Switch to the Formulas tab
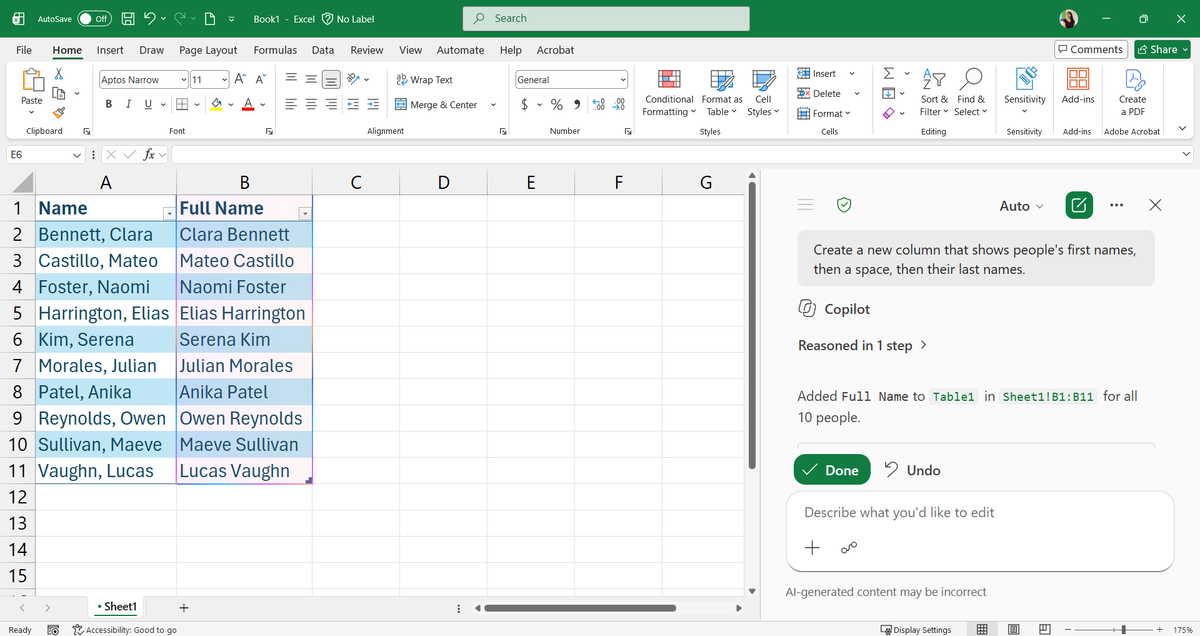The height and width of the screenshot is (636, 1200). coord(275,50)
